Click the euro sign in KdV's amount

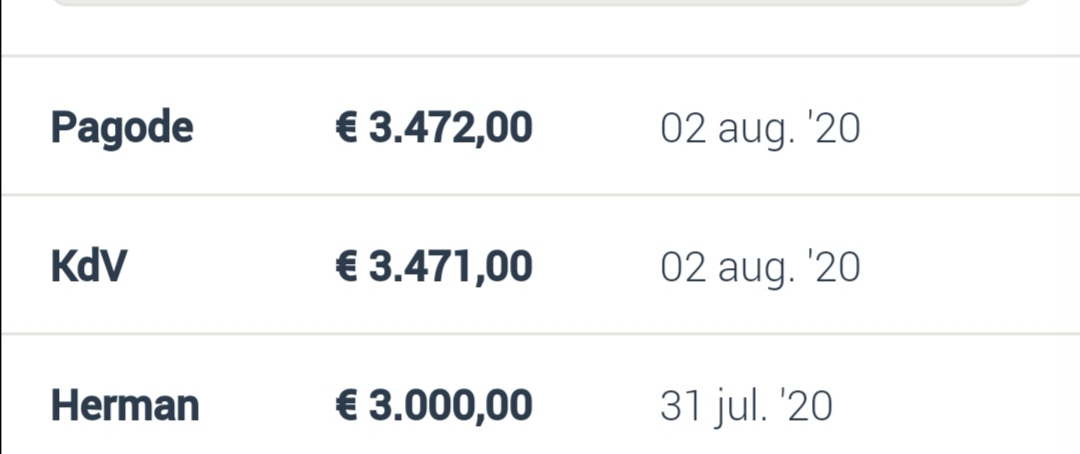point(346,267)
